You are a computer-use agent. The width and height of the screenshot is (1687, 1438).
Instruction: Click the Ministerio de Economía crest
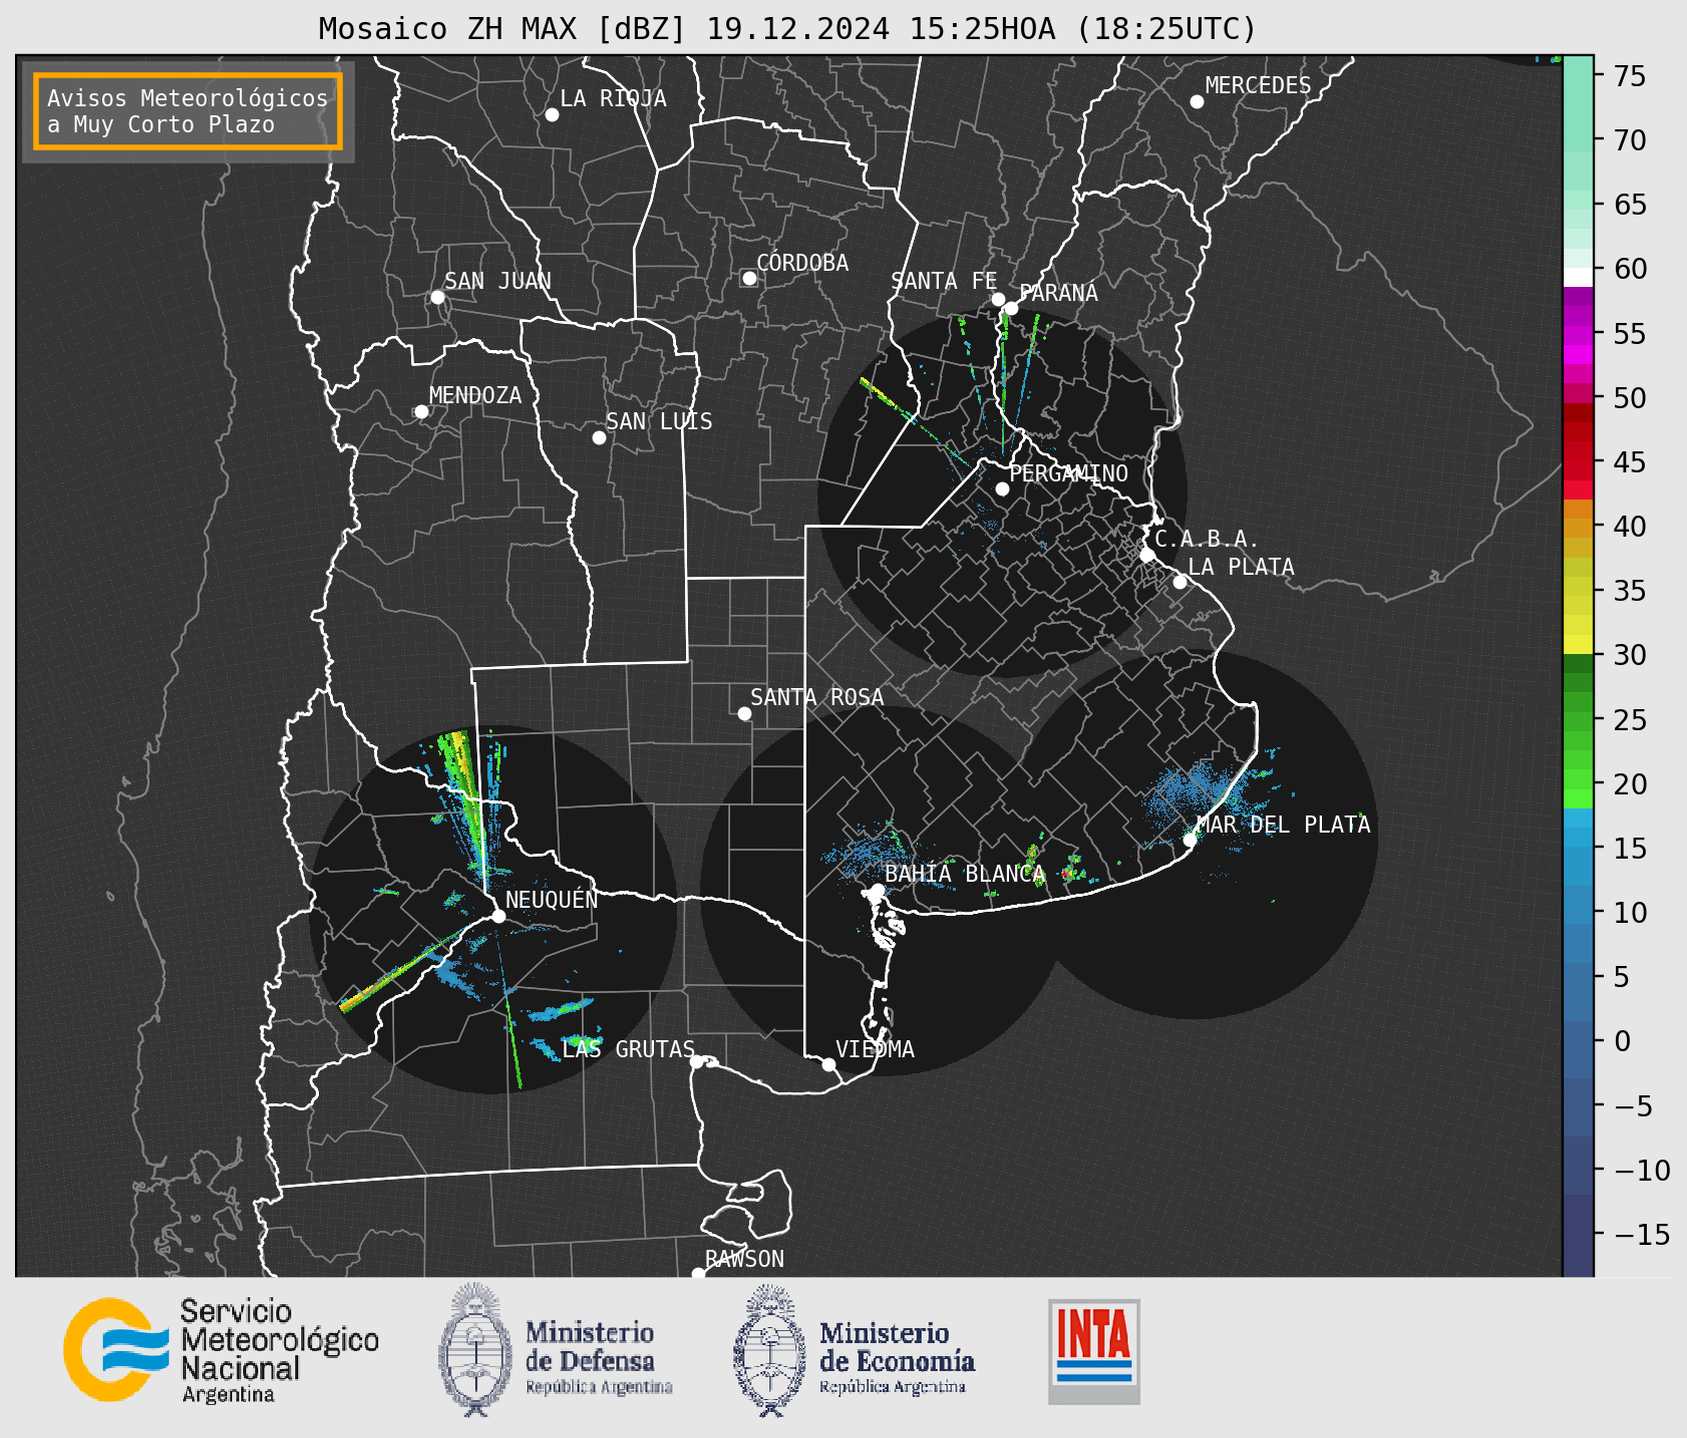click(770, 1350)
